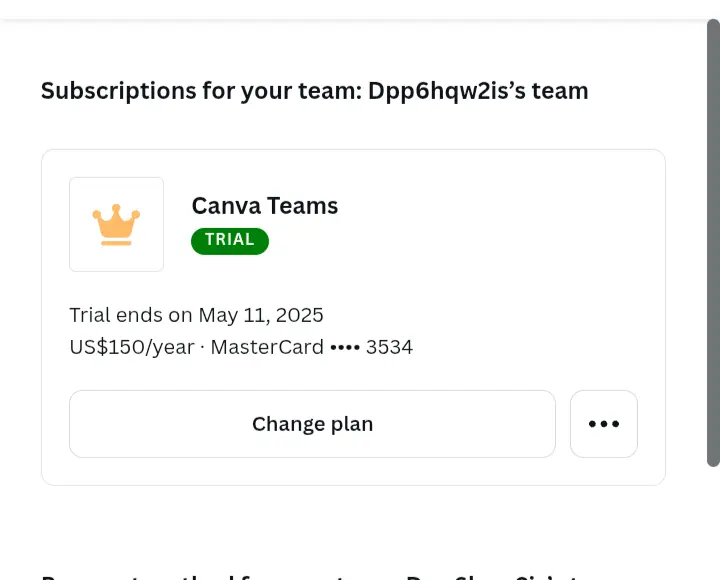Click the Canva Teams plan title
720x580 pixels.
pyautogui.click(x=265, y=206)
